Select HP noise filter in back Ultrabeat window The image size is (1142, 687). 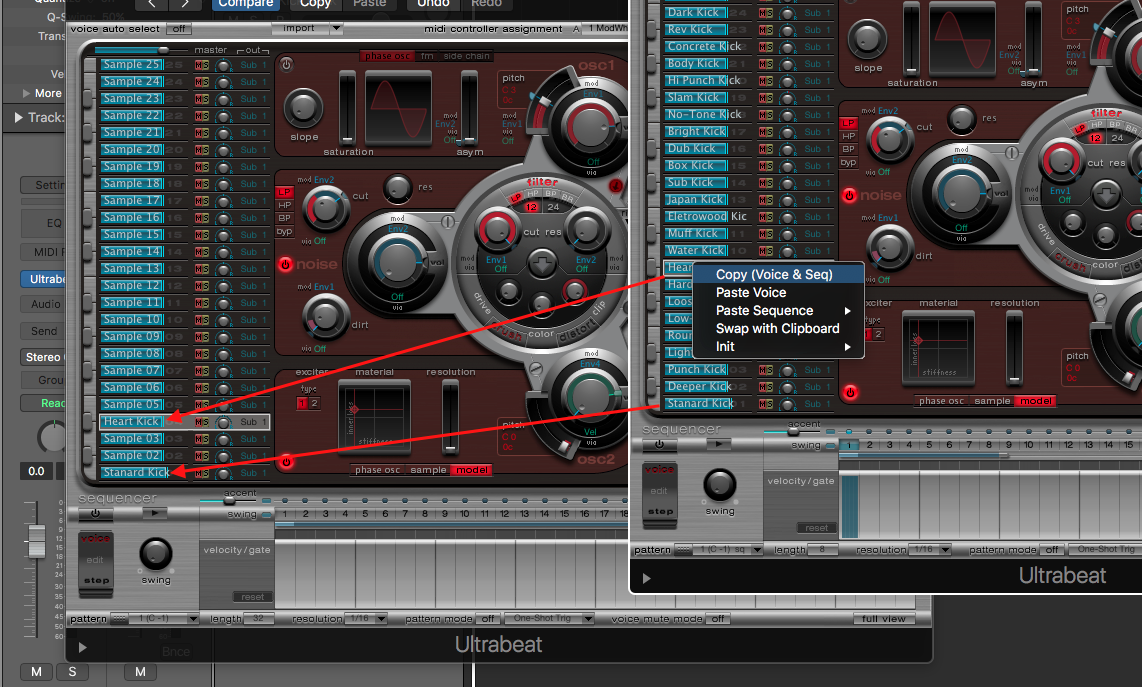tap(284, 205)
